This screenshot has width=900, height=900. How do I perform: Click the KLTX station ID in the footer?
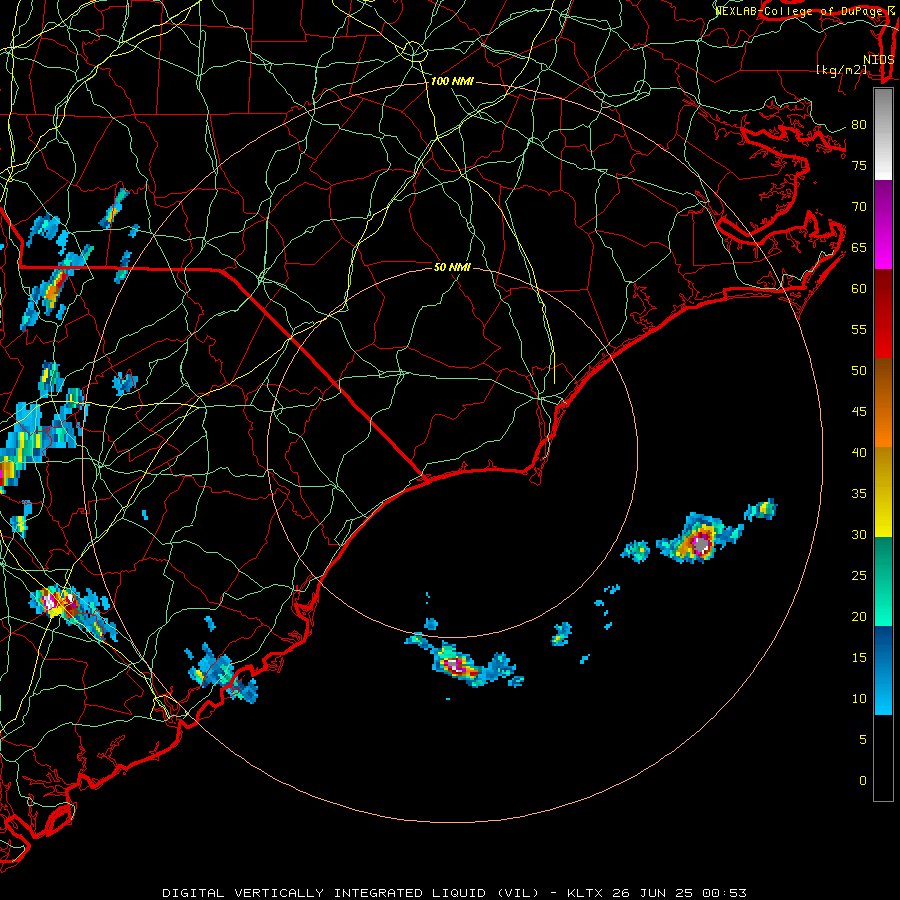[585, 893]
